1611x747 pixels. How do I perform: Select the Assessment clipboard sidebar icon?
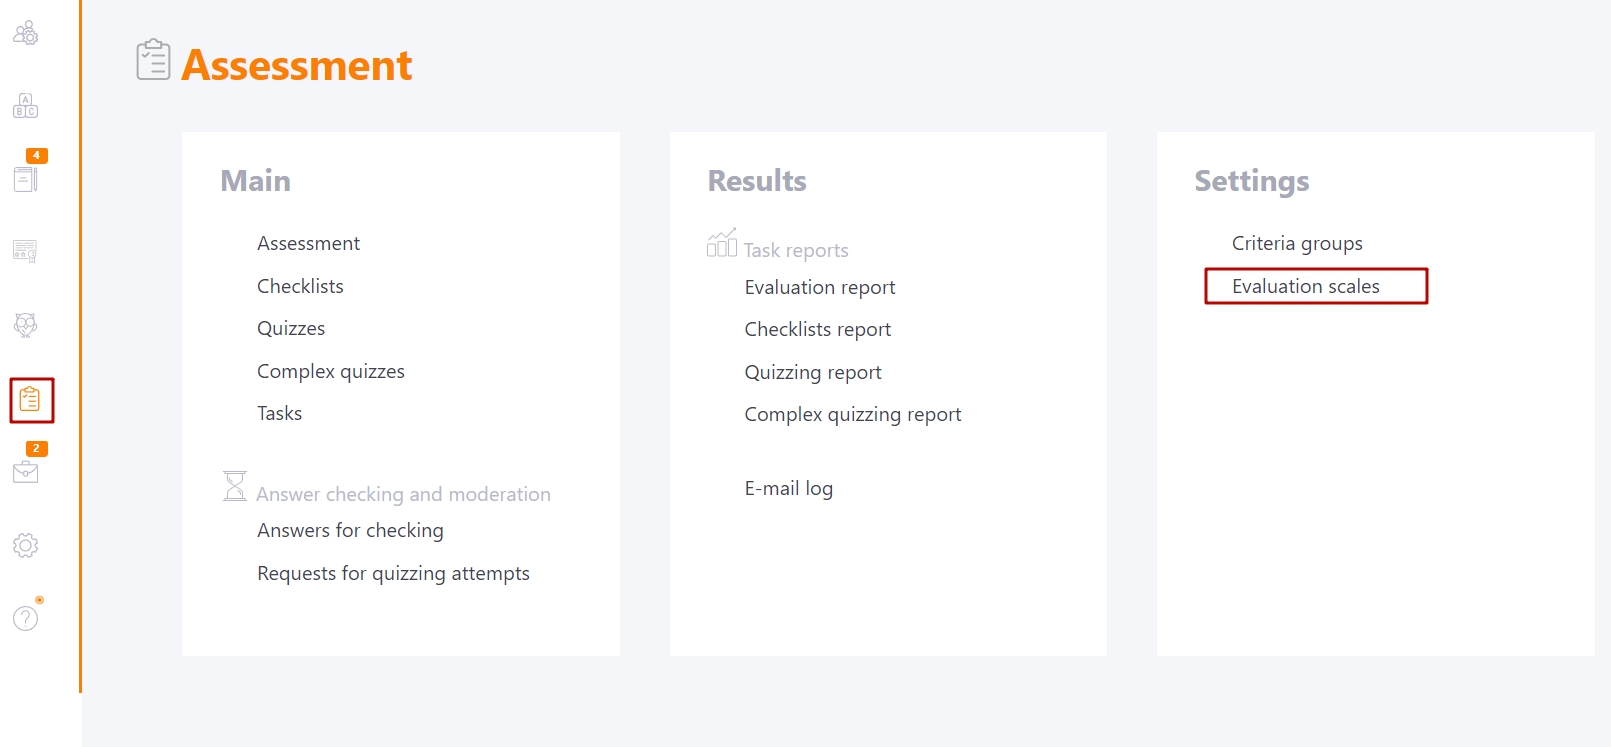(x=30, y=400)
